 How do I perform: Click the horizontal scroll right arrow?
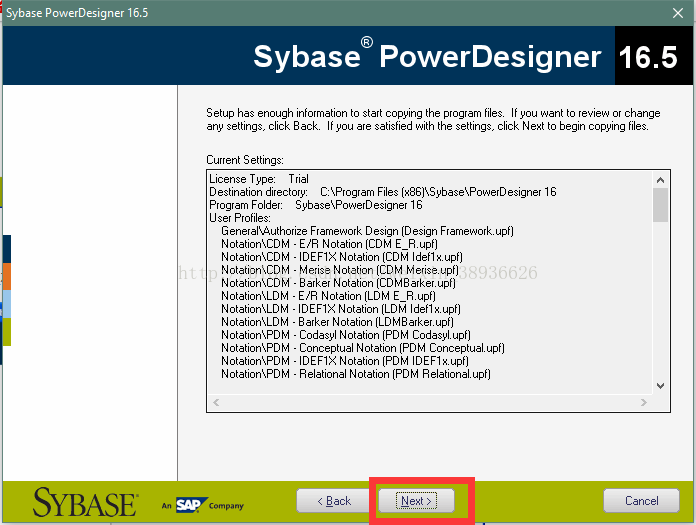coord(644,403)
